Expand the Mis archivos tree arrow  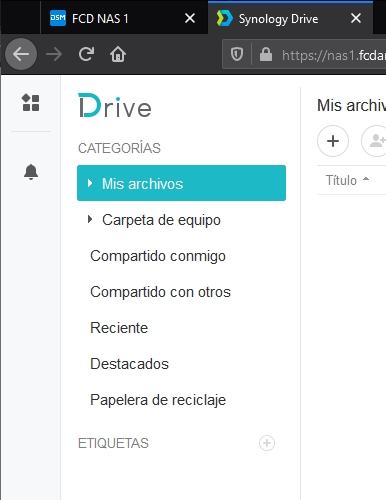[x=90, y=183]
